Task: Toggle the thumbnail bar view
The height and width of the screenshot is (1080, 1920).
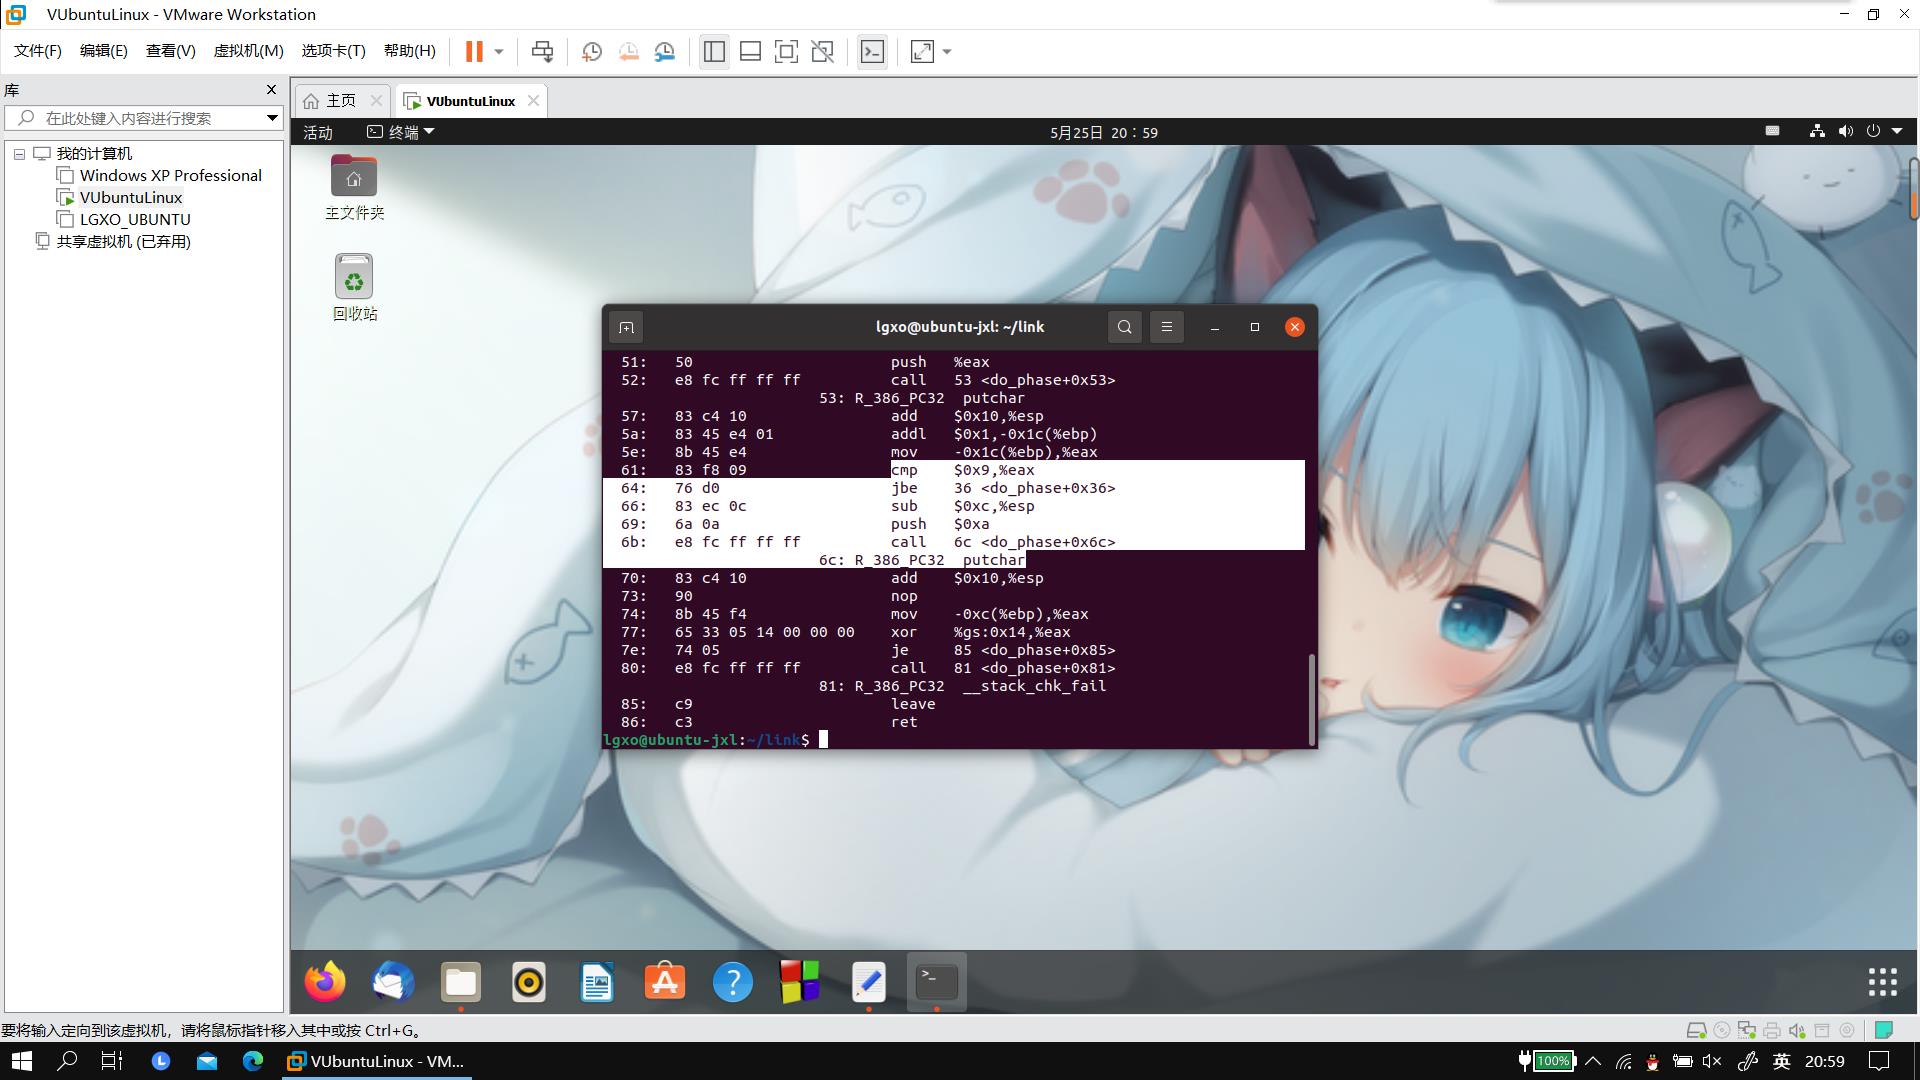Action: pyautogui.click(x=750, y=51)
